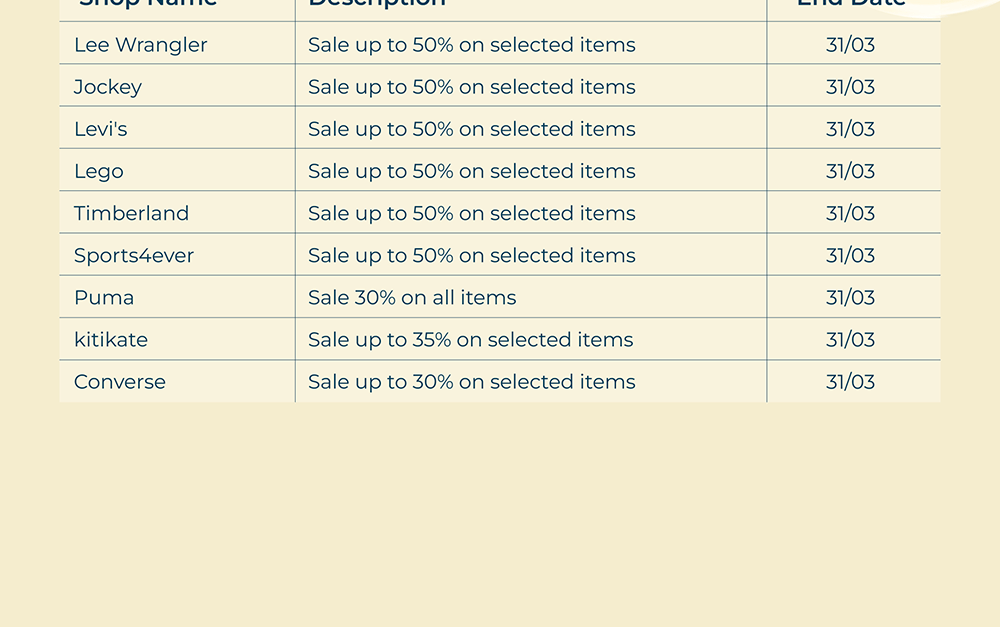This screenshot has width=1000, height=627.
Task: Select kitikate's 'Sale up to 35%' description
Action: click(x=470, y=339)
